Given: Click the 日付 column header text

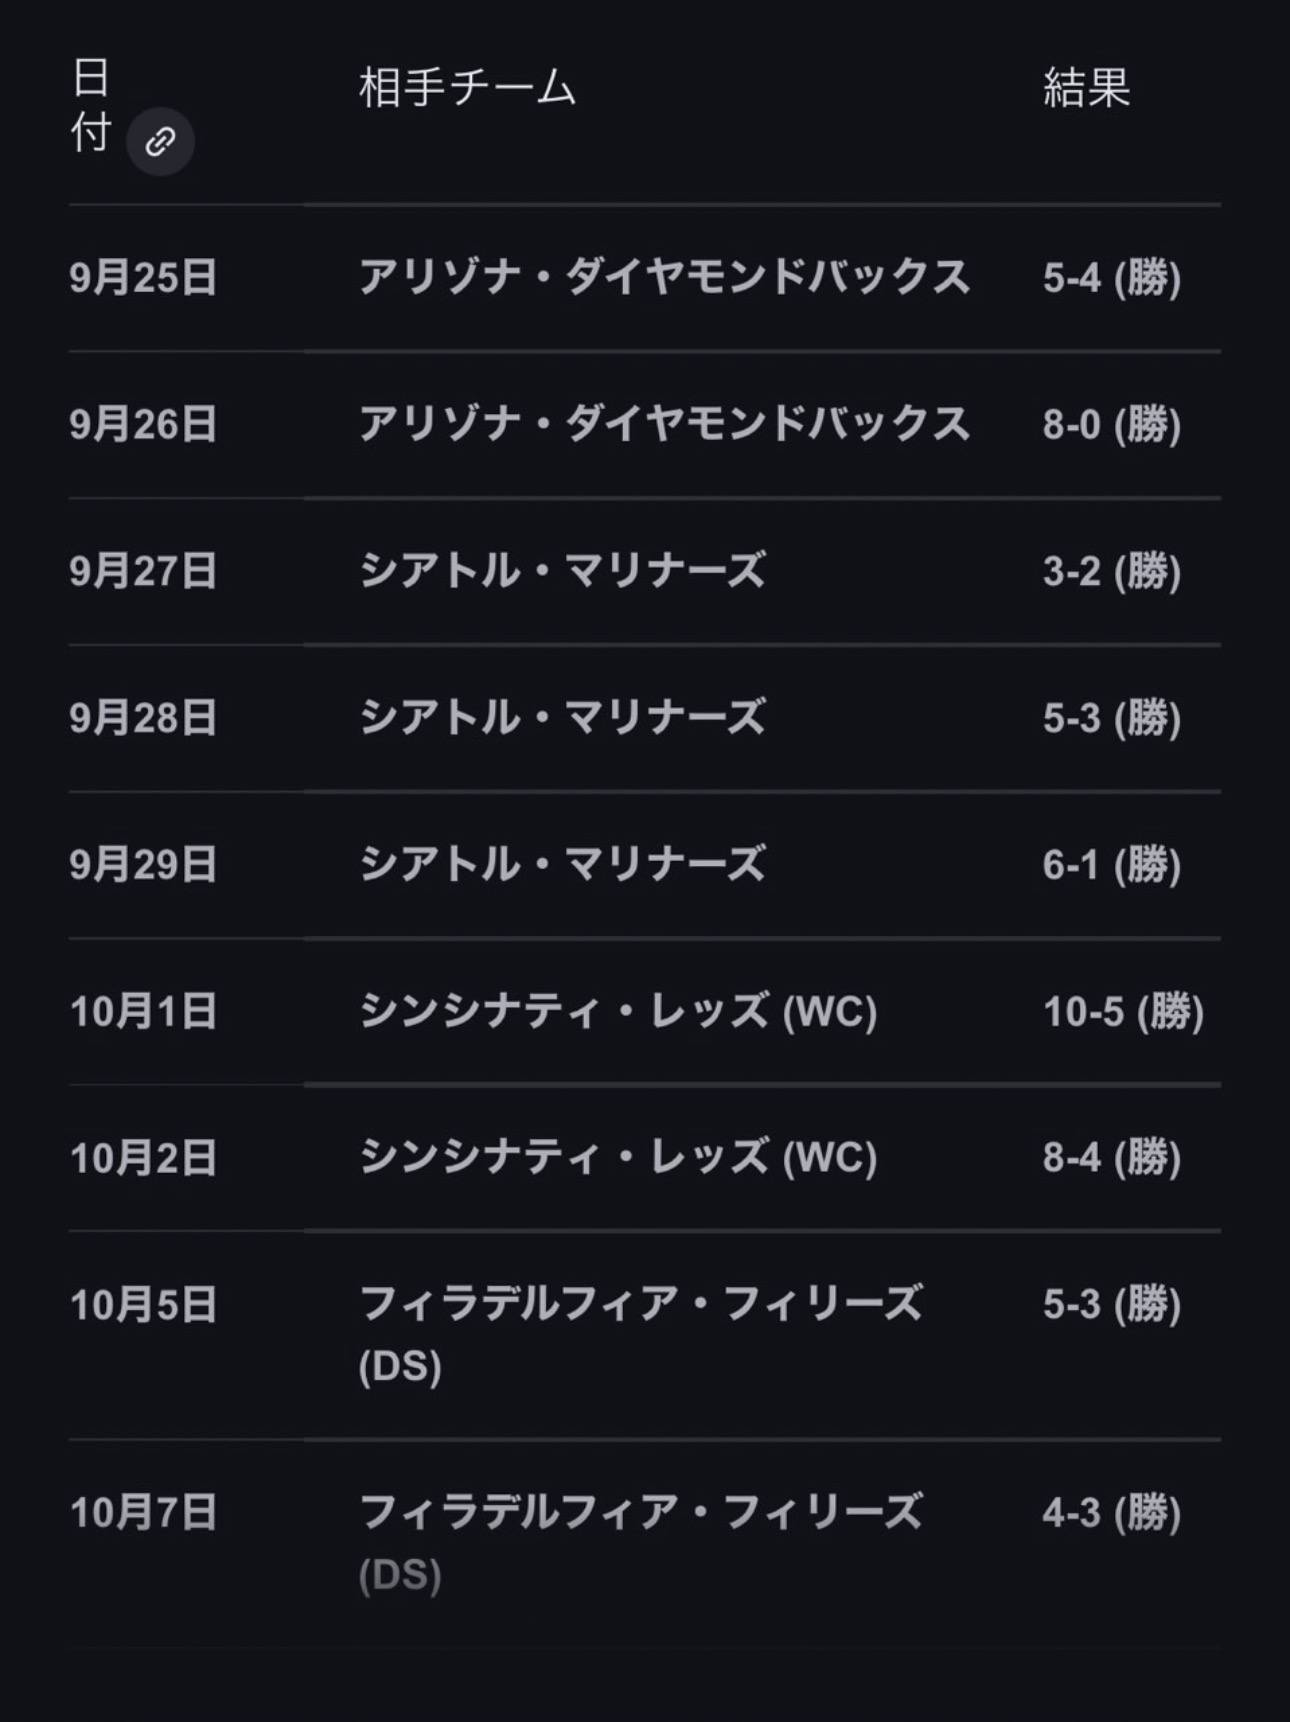Looking at the screenshot, I should [90, 105].
